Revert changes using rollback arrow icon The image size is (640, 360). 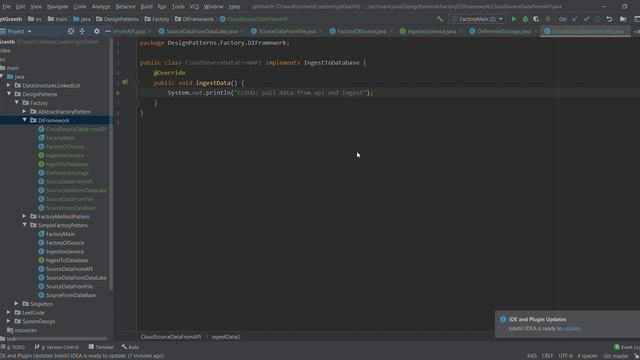tap(609, 19)
